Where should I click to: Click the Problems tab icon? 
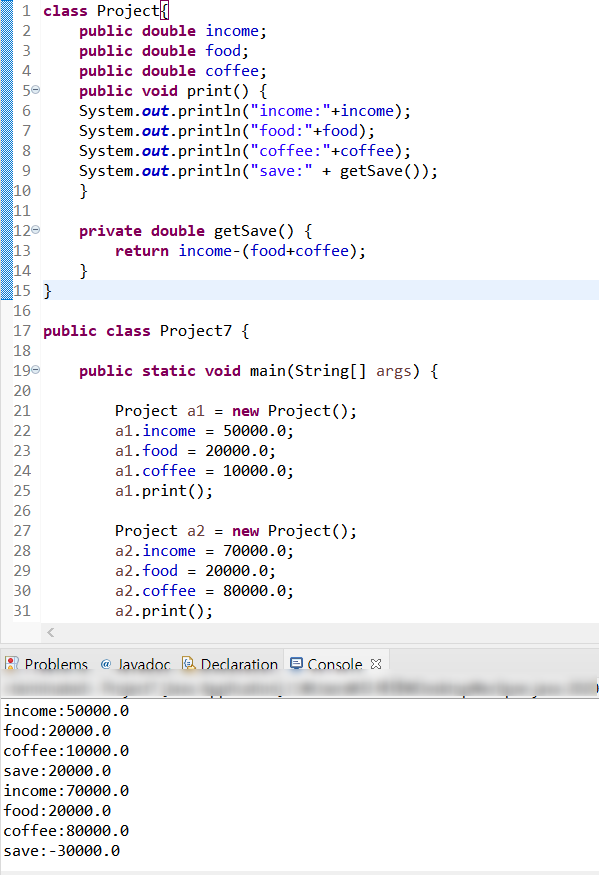[11, 663]
